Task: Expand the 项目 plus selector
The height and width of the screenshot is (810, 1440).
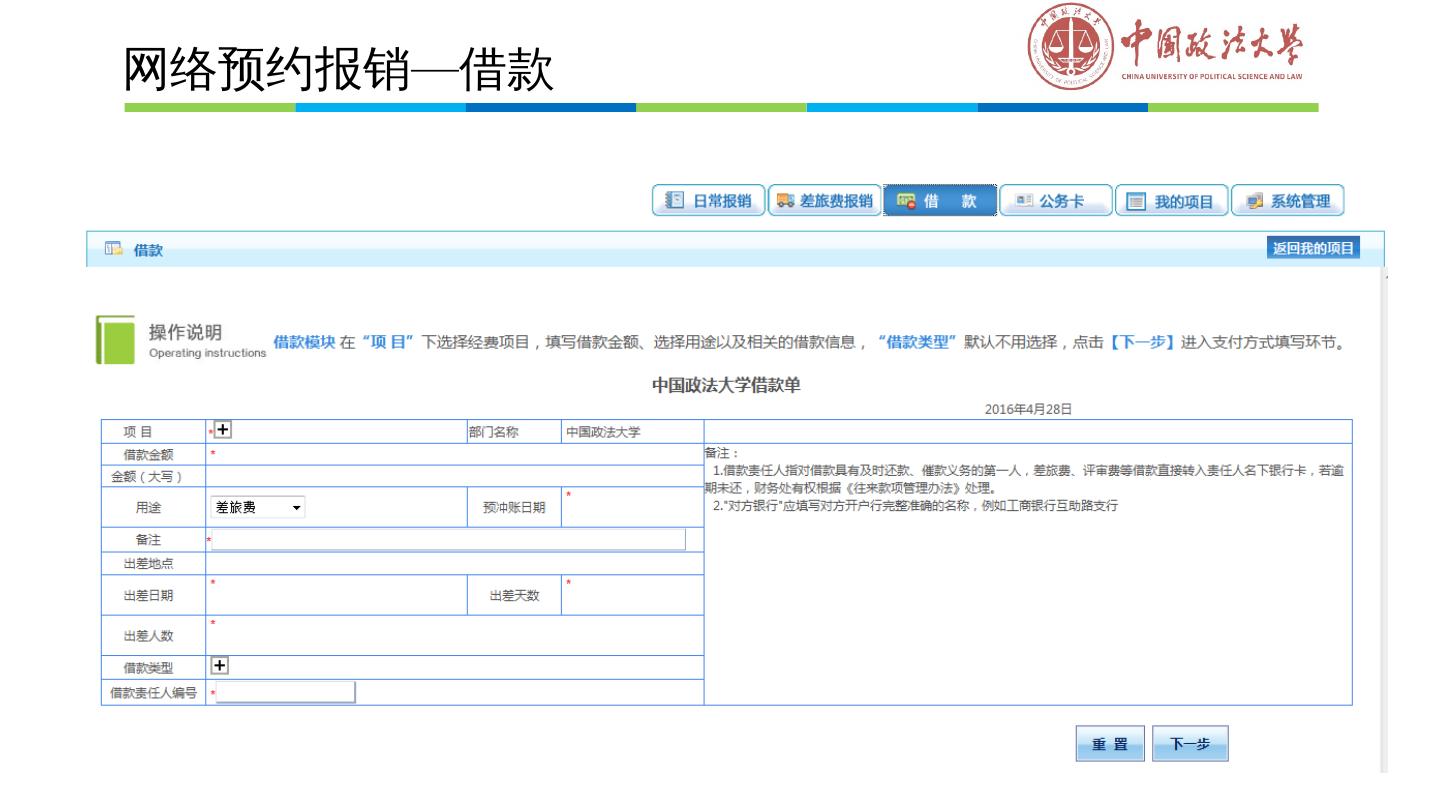Action: click(223, 430)
